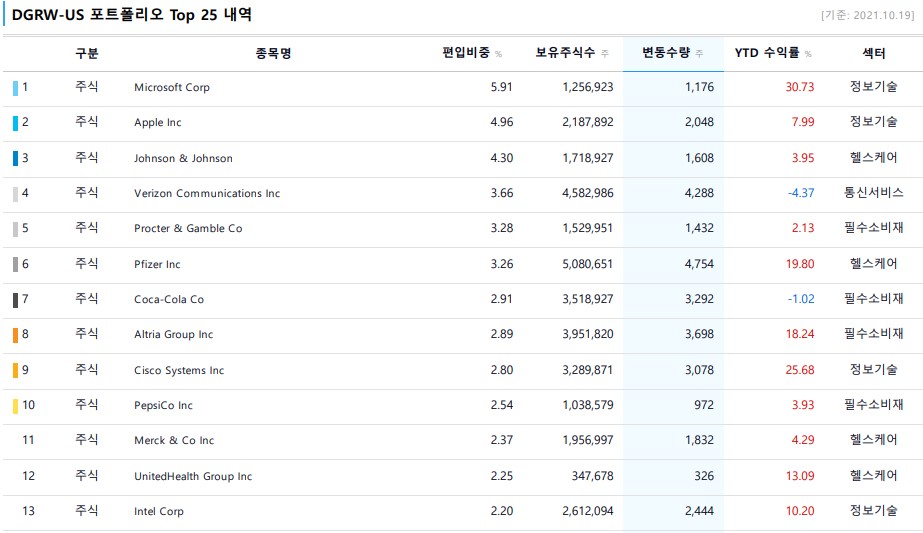Select Microsoft's change quantity 1,176
Image resolution: width=923 pixels, height=533 pixels.
[699, 87]
